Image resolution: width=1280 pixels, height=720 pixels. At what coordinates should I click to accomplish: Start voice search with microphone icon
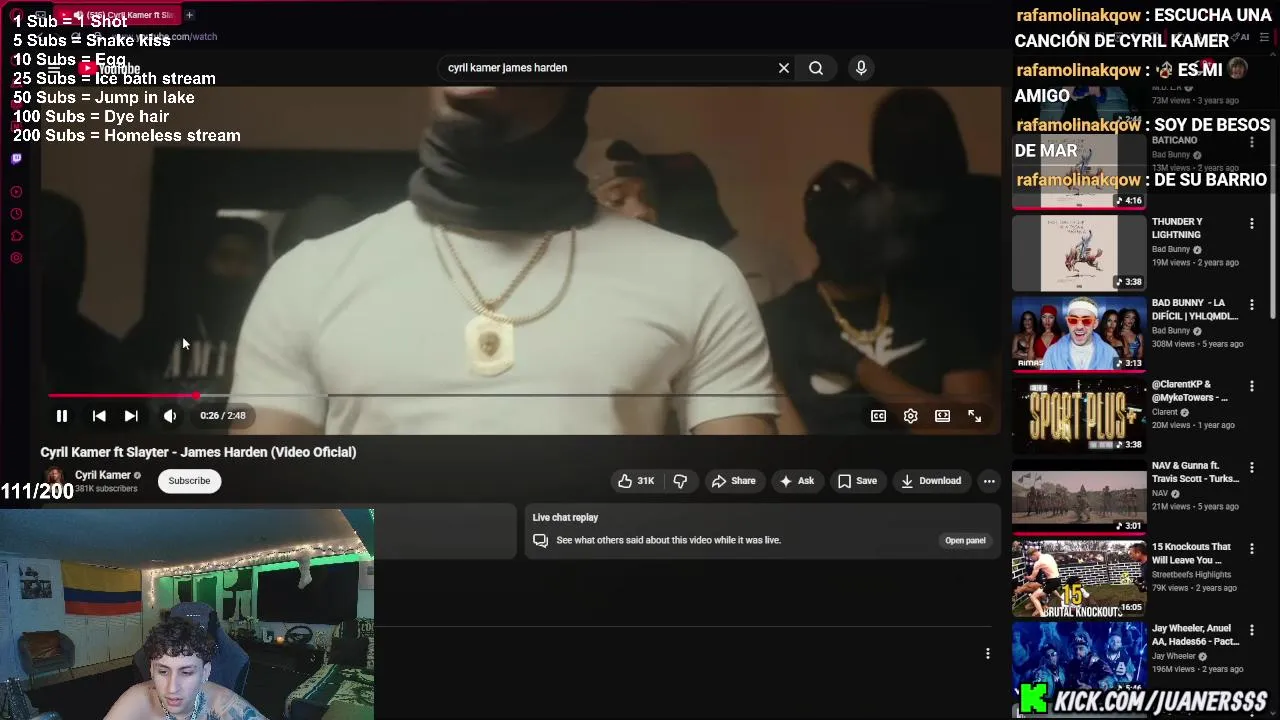[x=861, y=68]
